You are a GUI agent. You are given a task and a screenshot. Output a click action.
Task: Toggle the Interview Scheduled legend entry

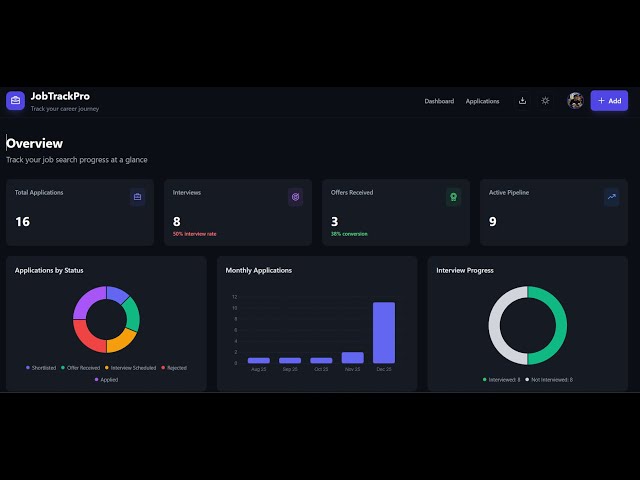pos(130,368)
